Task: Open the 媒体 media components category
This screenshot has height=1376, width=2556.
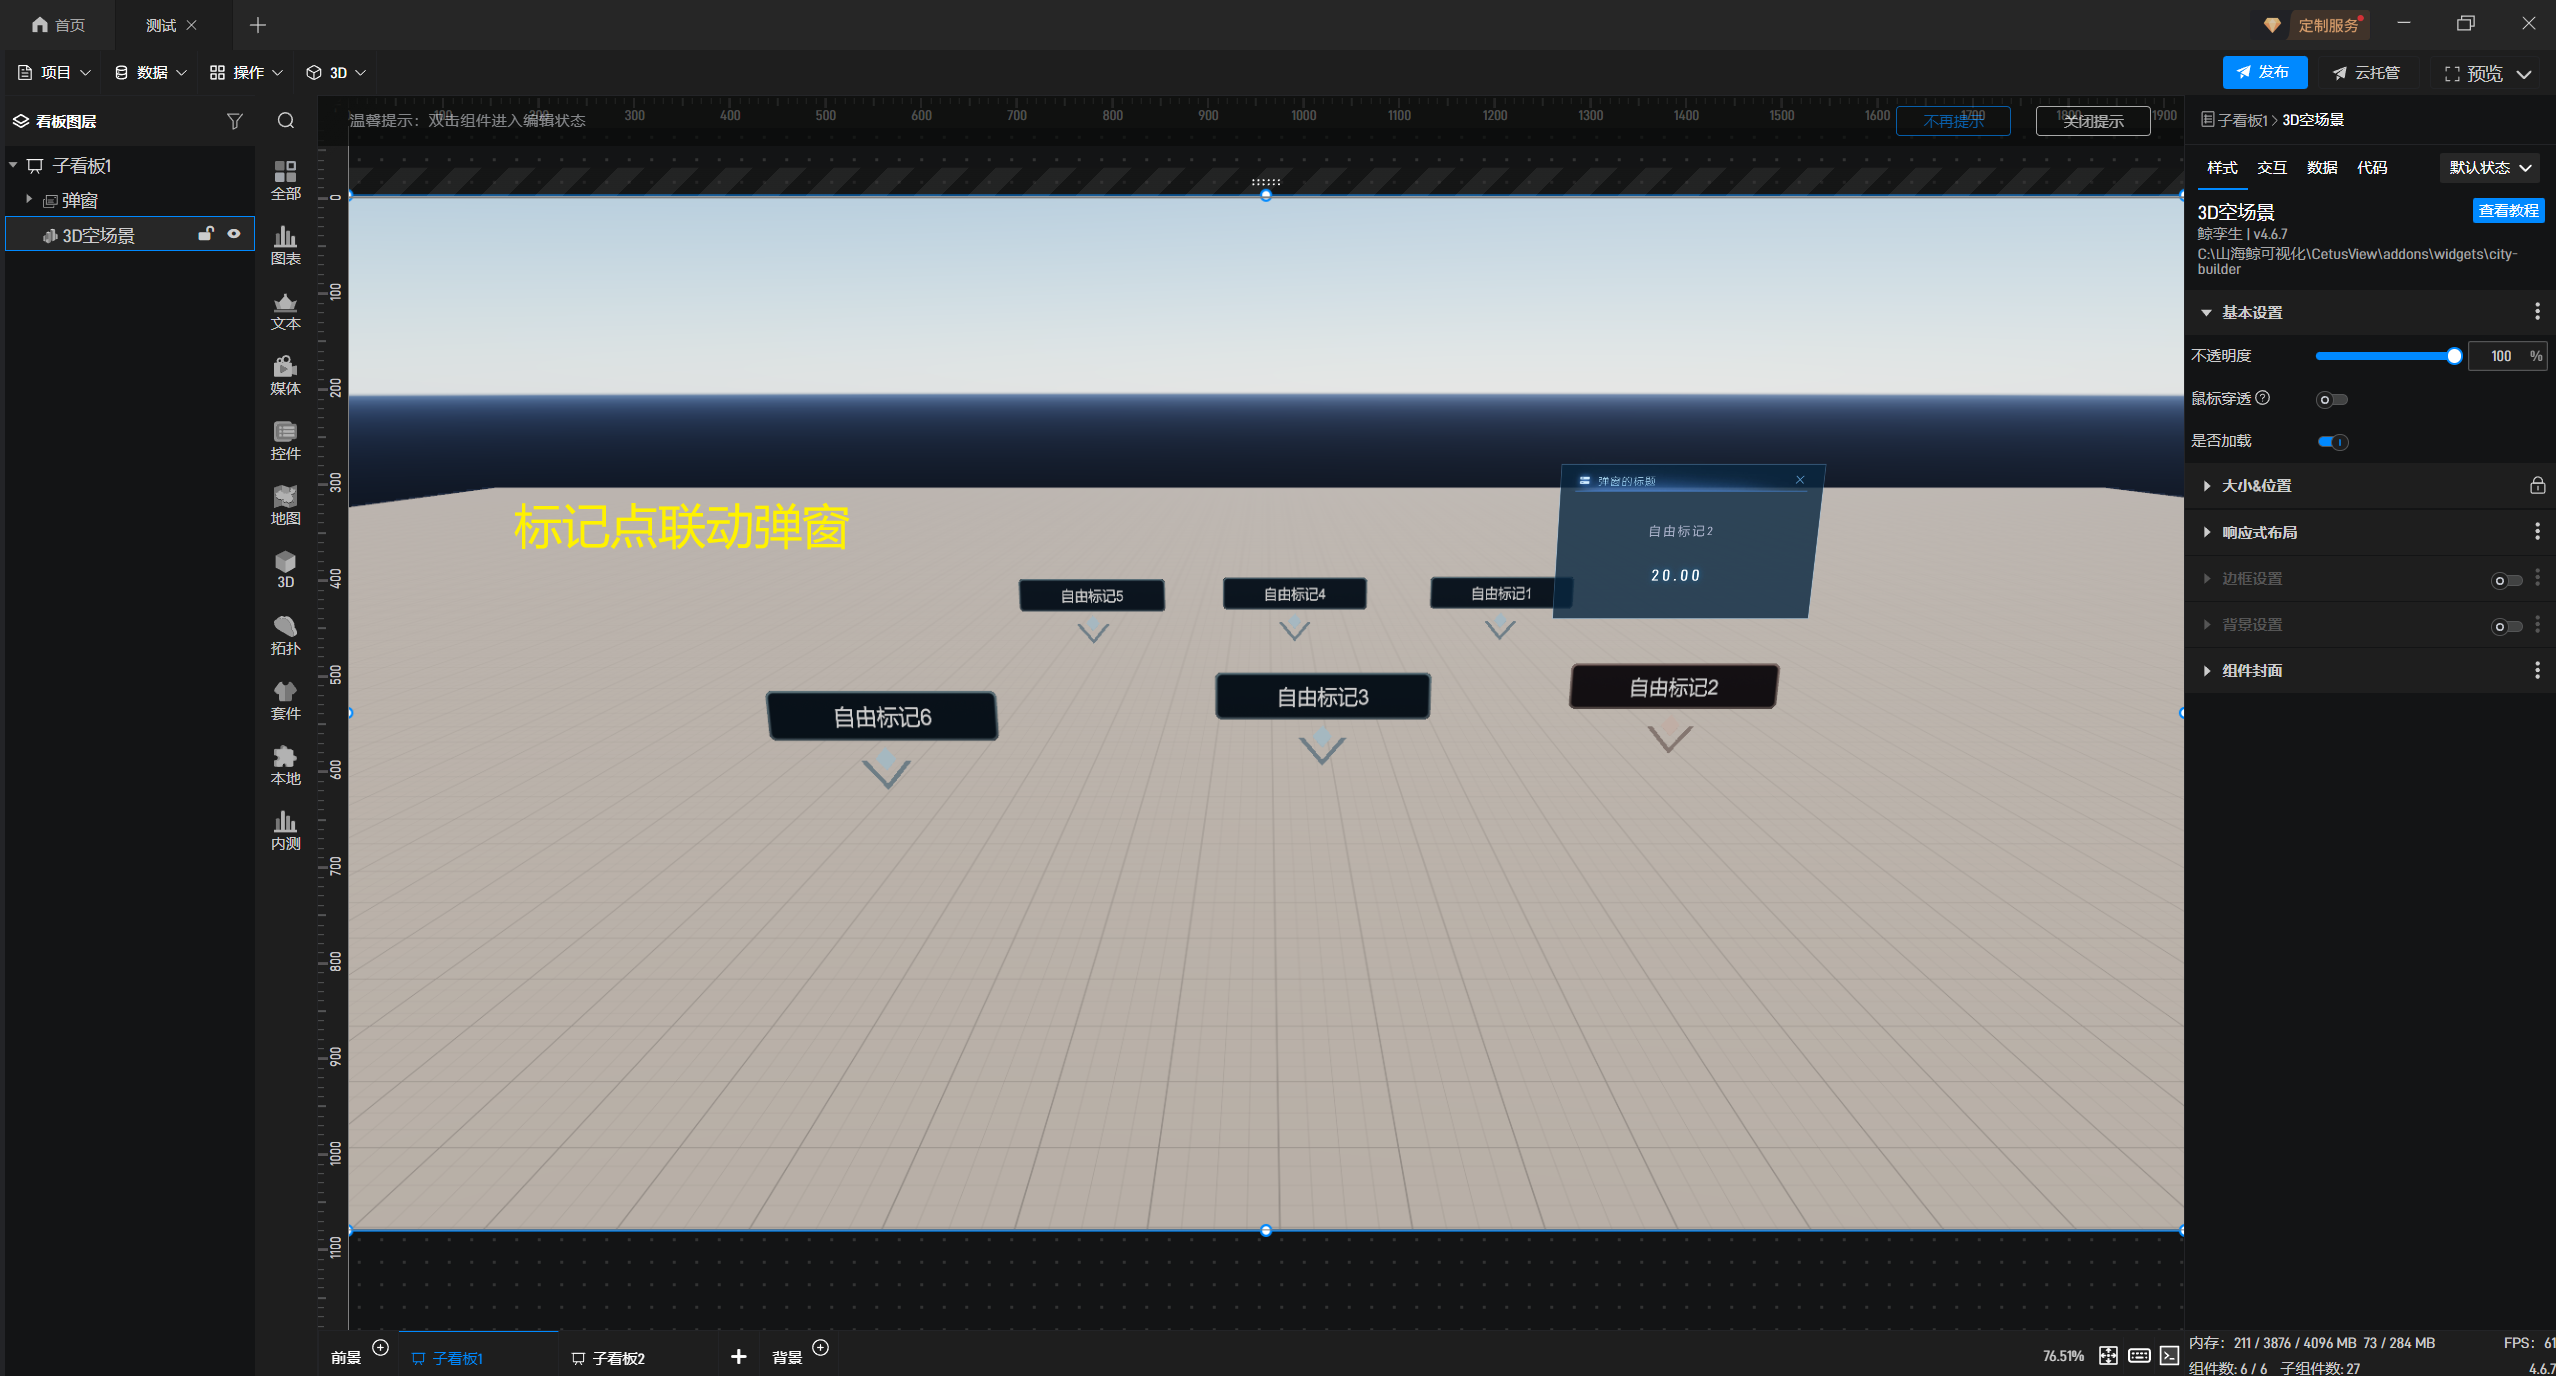Action: click(285, 375)
